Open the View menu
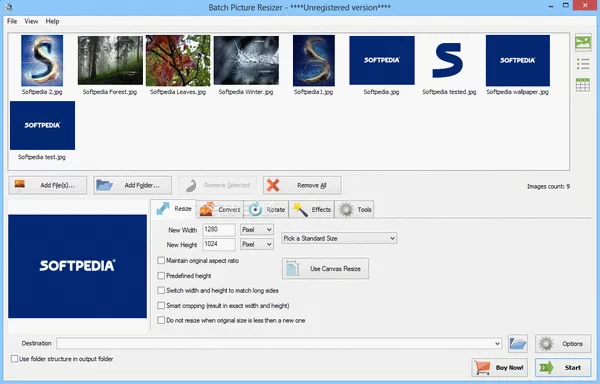 (x=31, y=21)
